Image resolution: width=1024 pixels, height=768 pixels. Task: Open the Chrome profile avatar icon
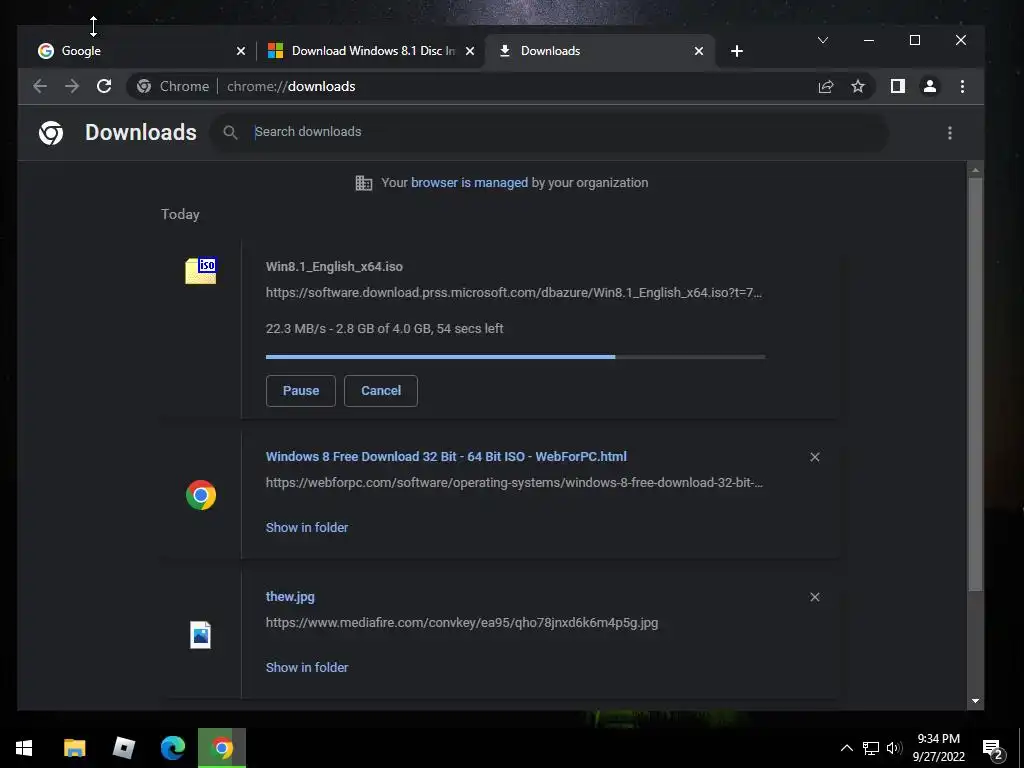[930, 86]
